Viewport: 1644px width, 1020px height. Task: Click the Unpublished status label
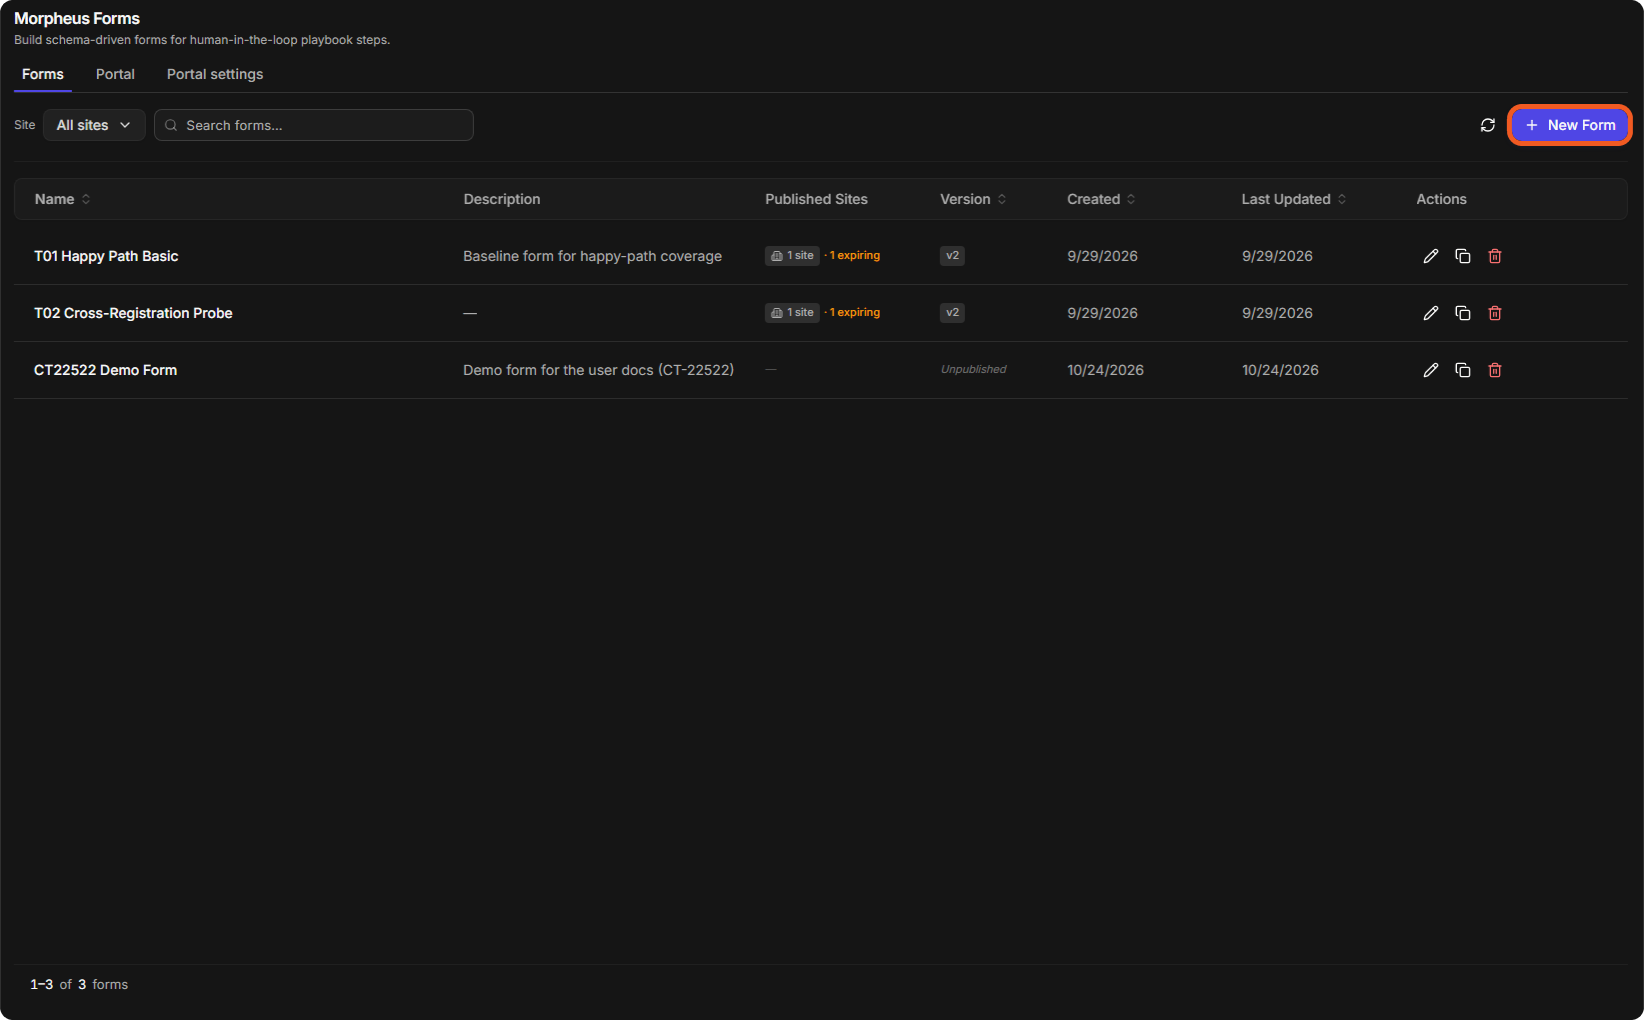click(x=973, y=370)
